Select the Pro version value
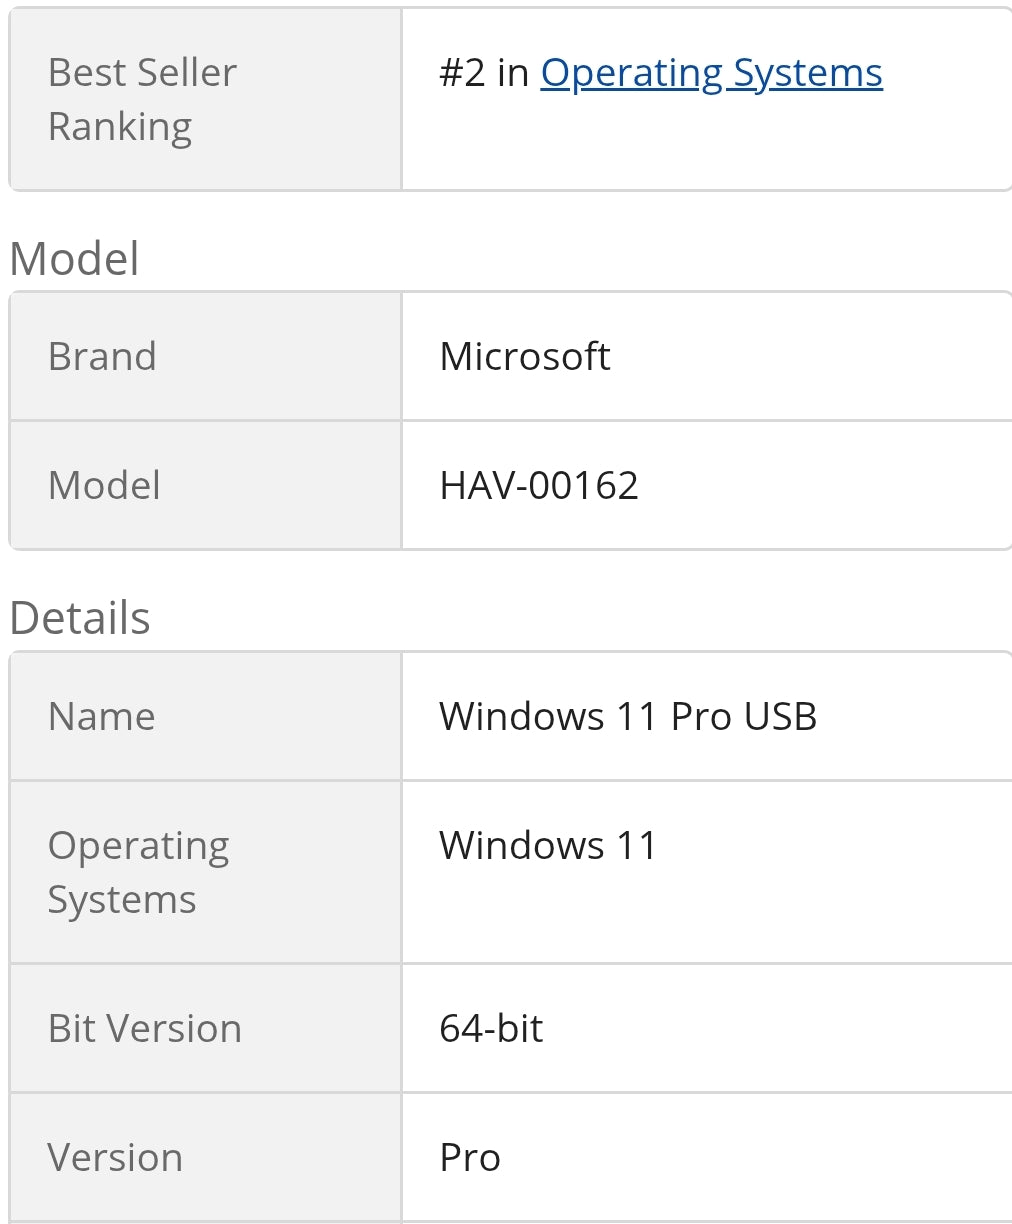Image resolution: width=1012 pixels, height=1224 pixels. coord(470,1158)
